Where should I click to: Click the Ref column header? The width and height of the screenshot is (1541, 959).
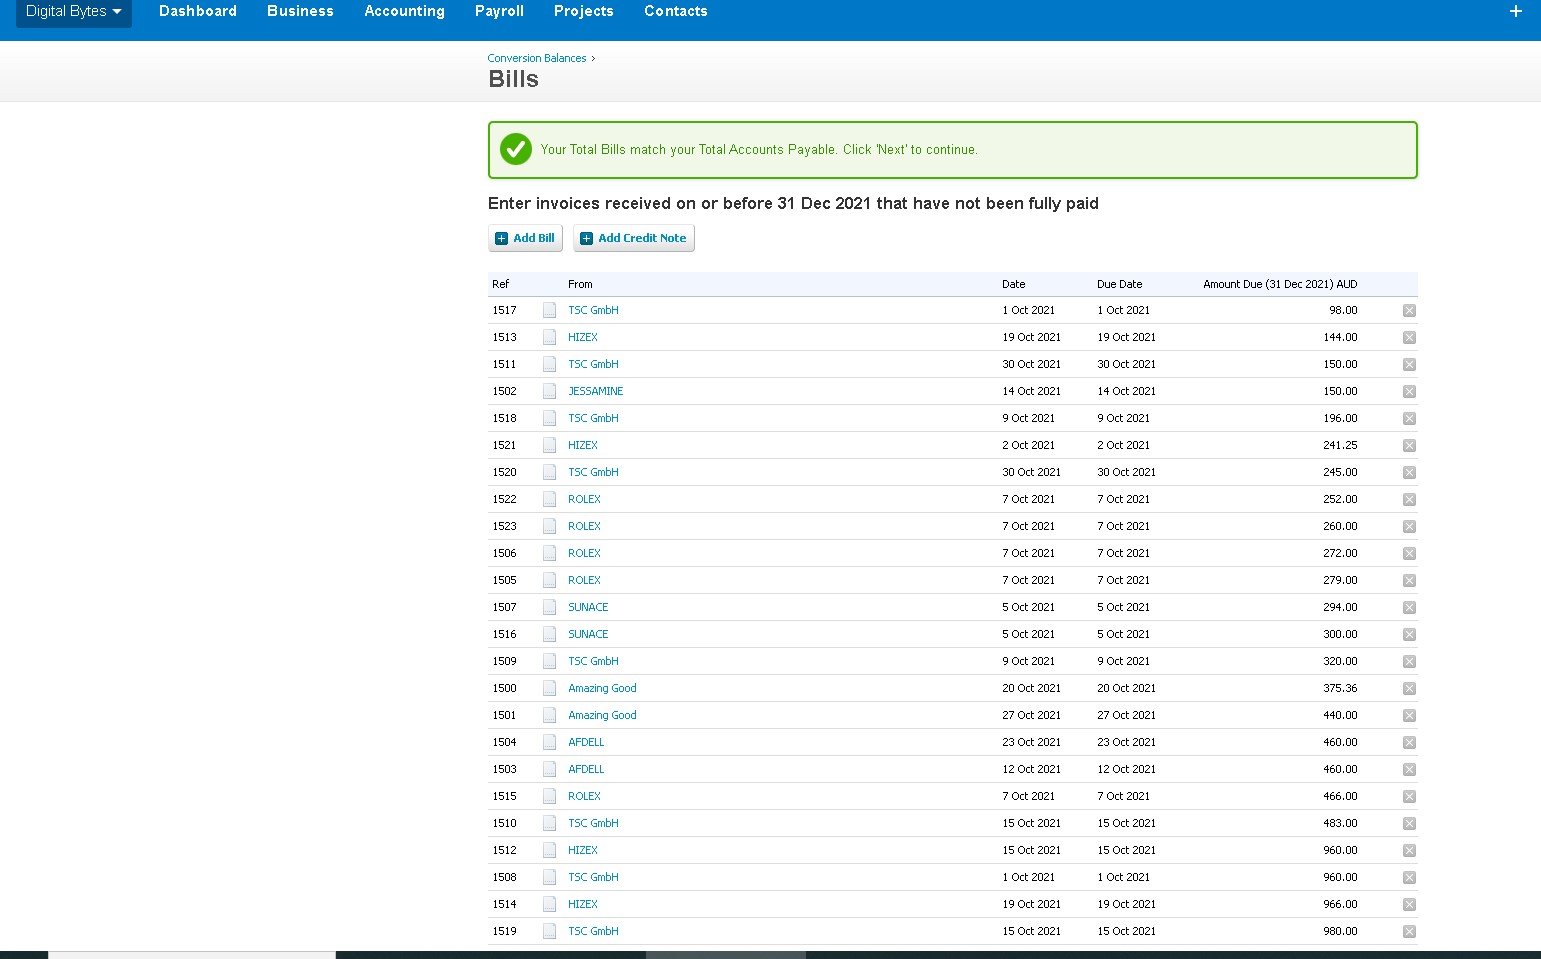[500, 284]
